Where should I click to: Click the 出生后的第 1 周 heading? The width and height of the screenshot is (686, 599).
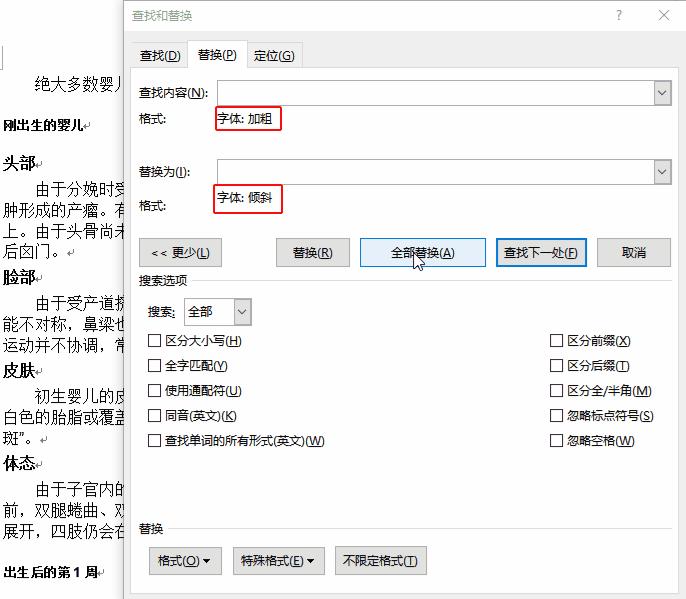50,572
